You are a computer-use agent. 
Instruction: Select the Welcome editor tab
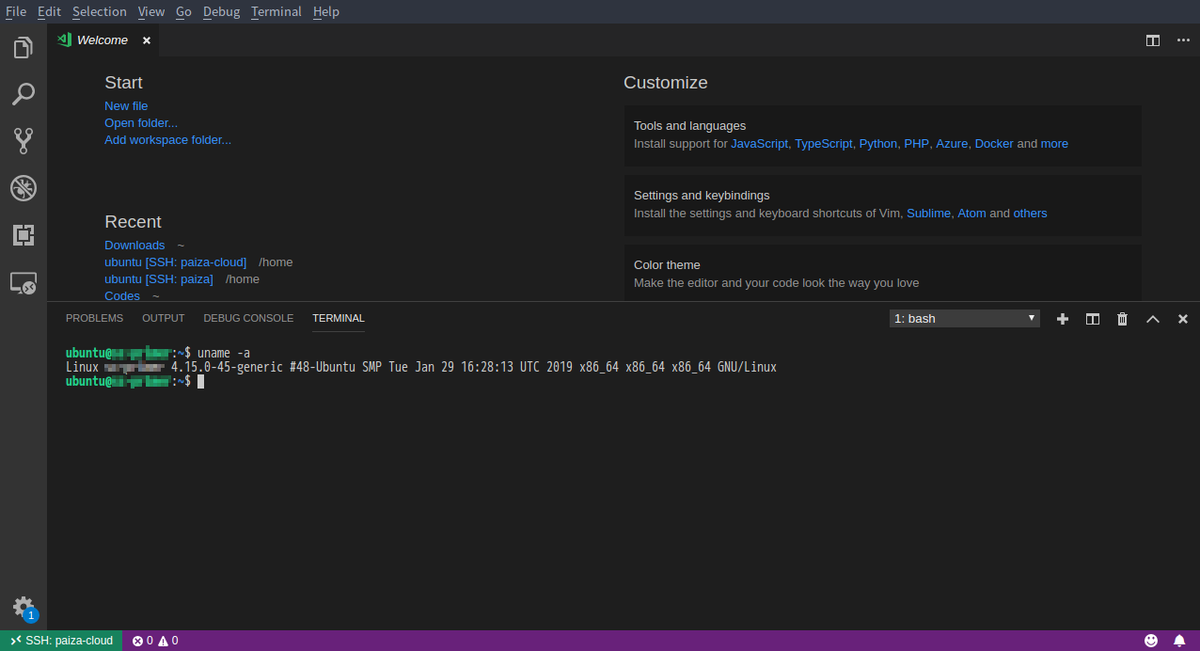pyautogui.click(x=103, y=41)
